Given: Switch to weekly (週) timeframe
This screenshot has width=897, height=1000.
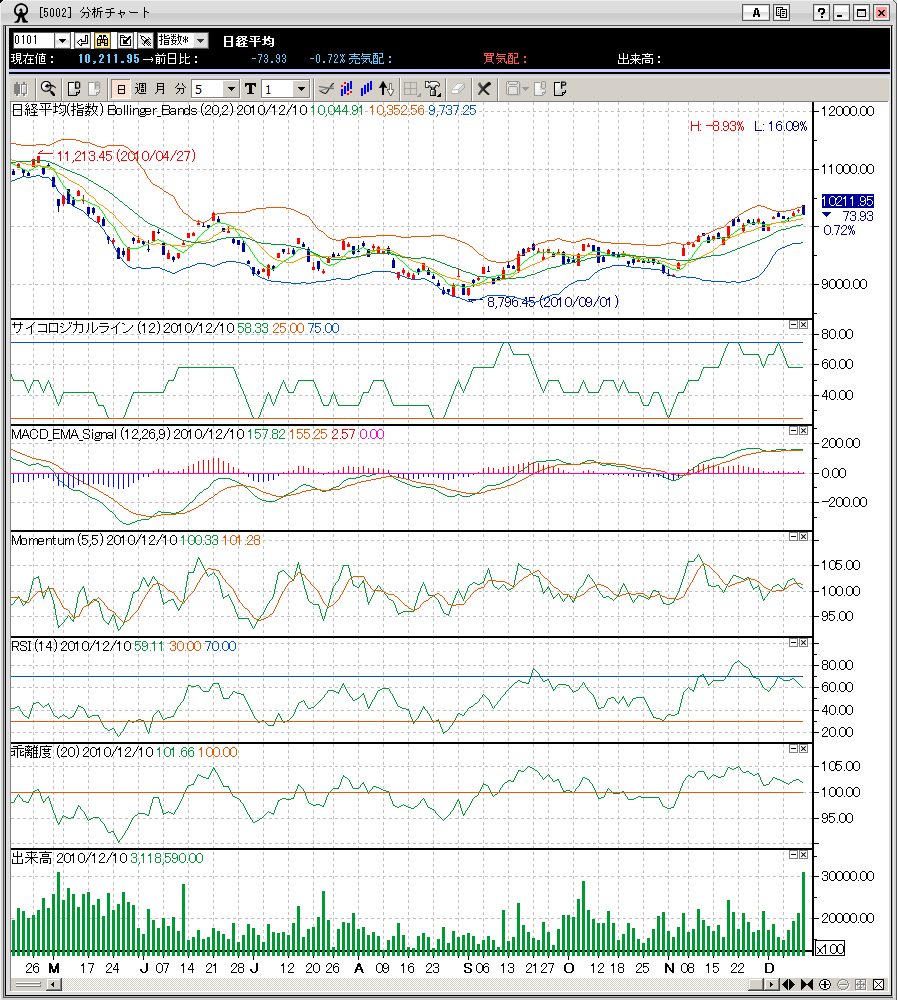Looking at the screenshot, I should point(140,88).
